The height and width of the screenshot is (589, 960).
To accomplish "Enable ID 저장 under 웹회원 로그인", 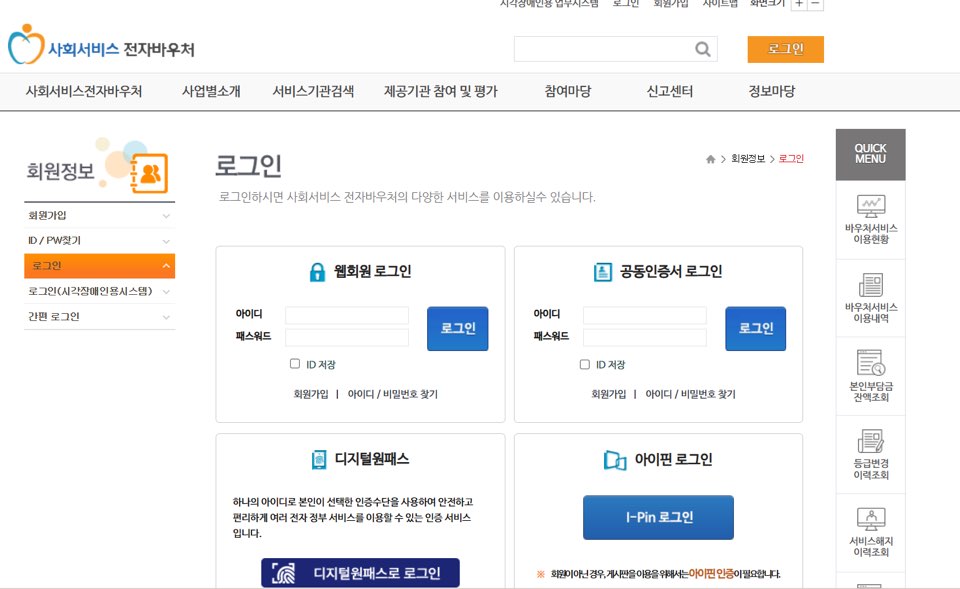I will tap(294, 363).
